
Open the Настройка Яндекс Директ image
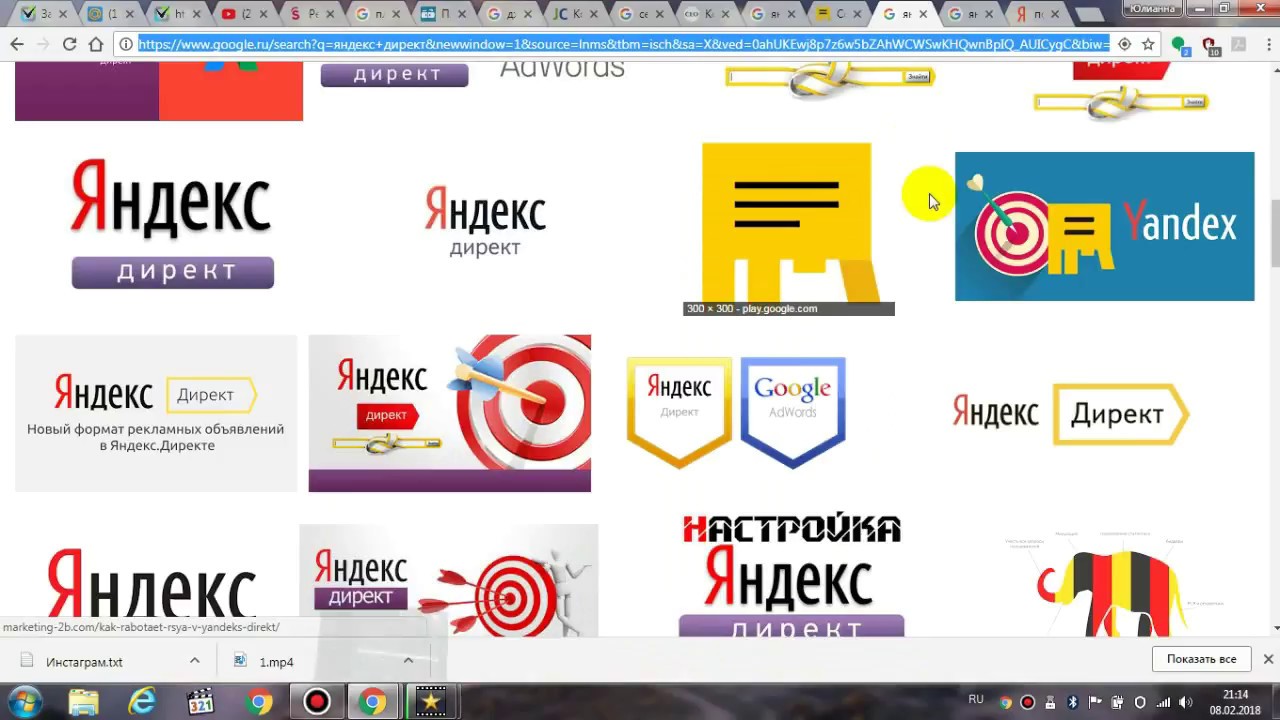(791, 577)
